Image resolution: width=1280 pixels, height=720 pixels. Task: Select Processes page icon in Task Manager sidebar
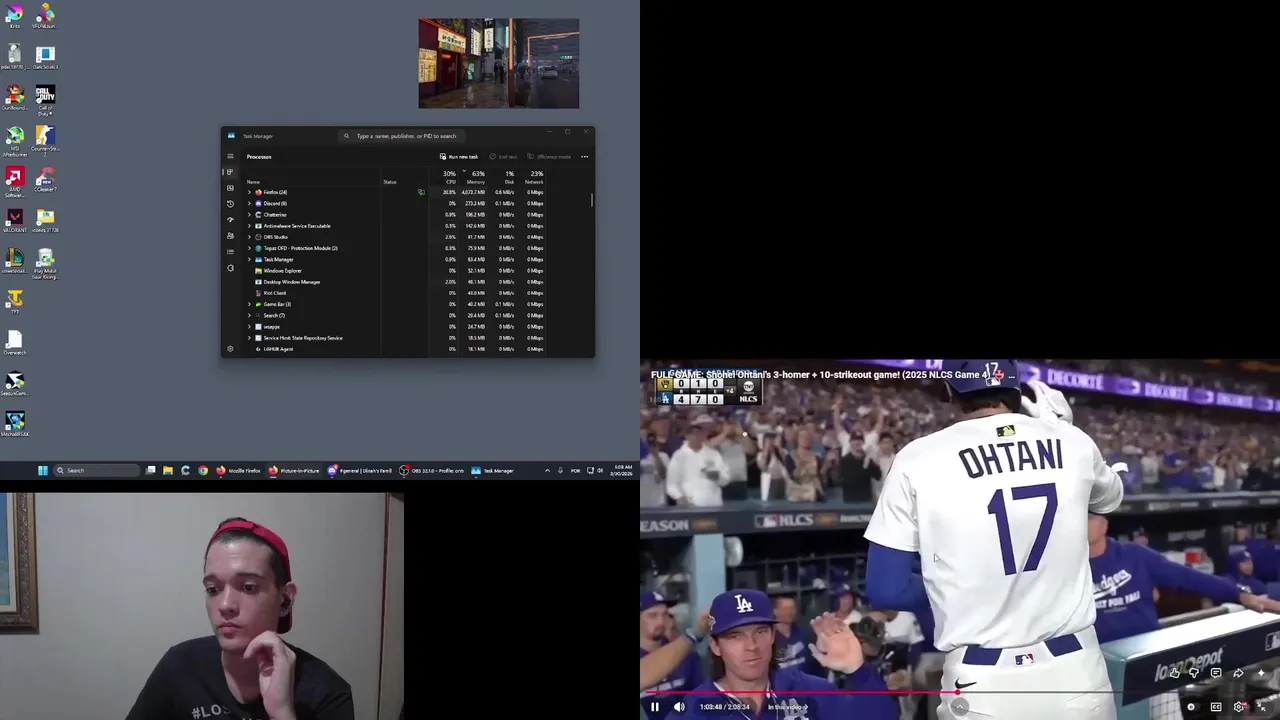230,172
